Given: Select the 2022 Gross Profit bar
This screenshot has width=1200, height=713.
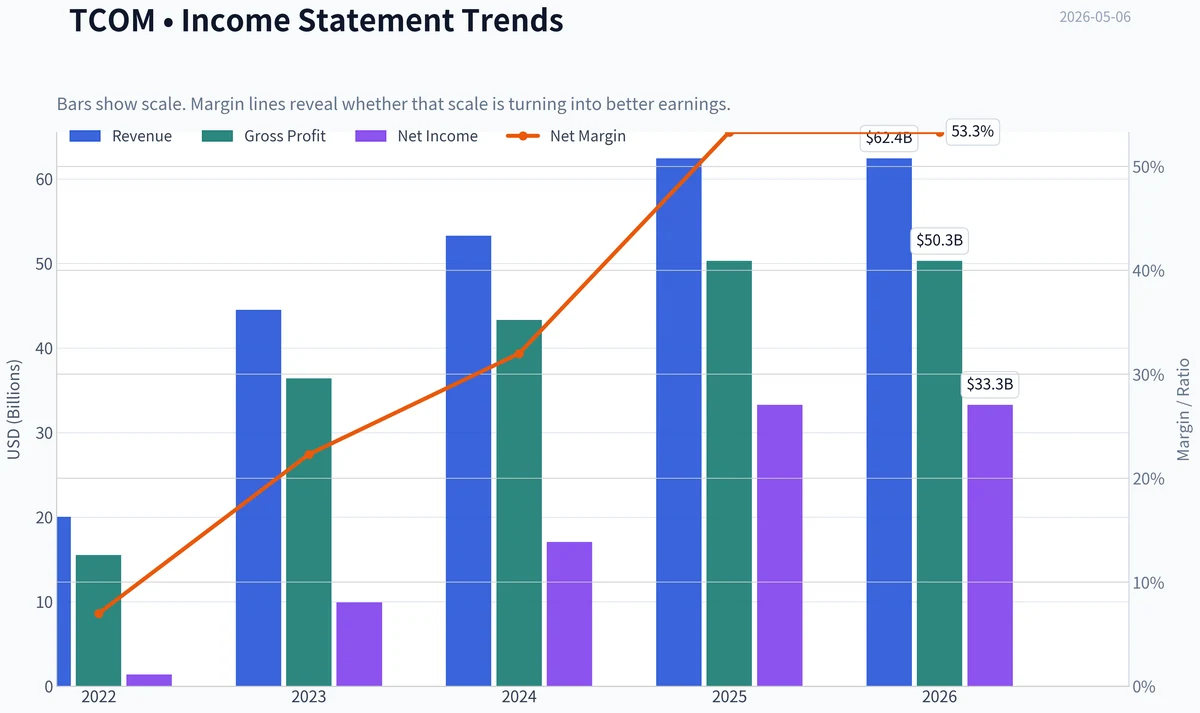Looking at the screenshot, I should tap(99, 620).
